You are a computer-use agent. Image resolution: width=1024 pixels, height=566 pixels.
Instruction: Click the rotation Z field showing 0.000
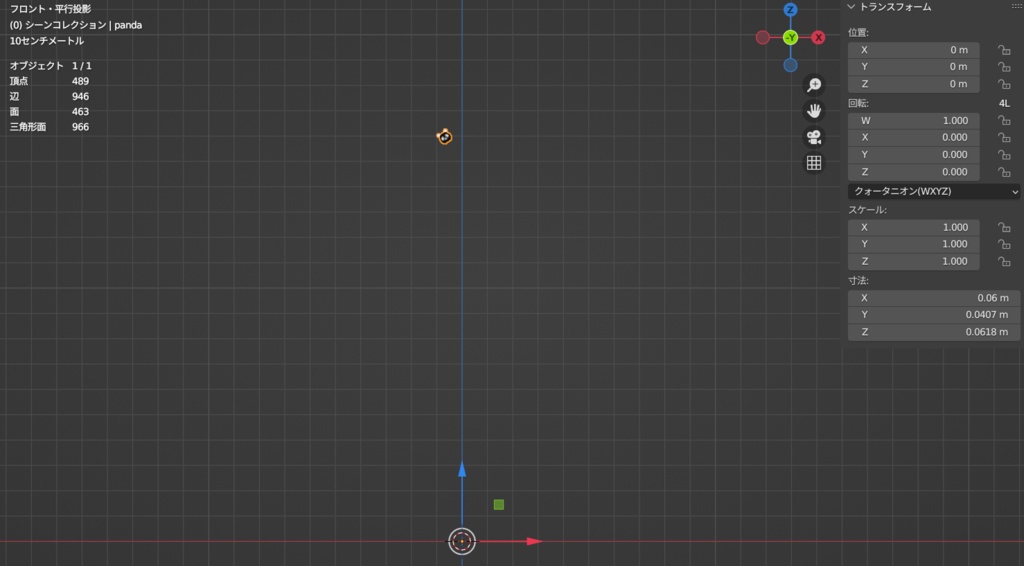coord(913,172)
